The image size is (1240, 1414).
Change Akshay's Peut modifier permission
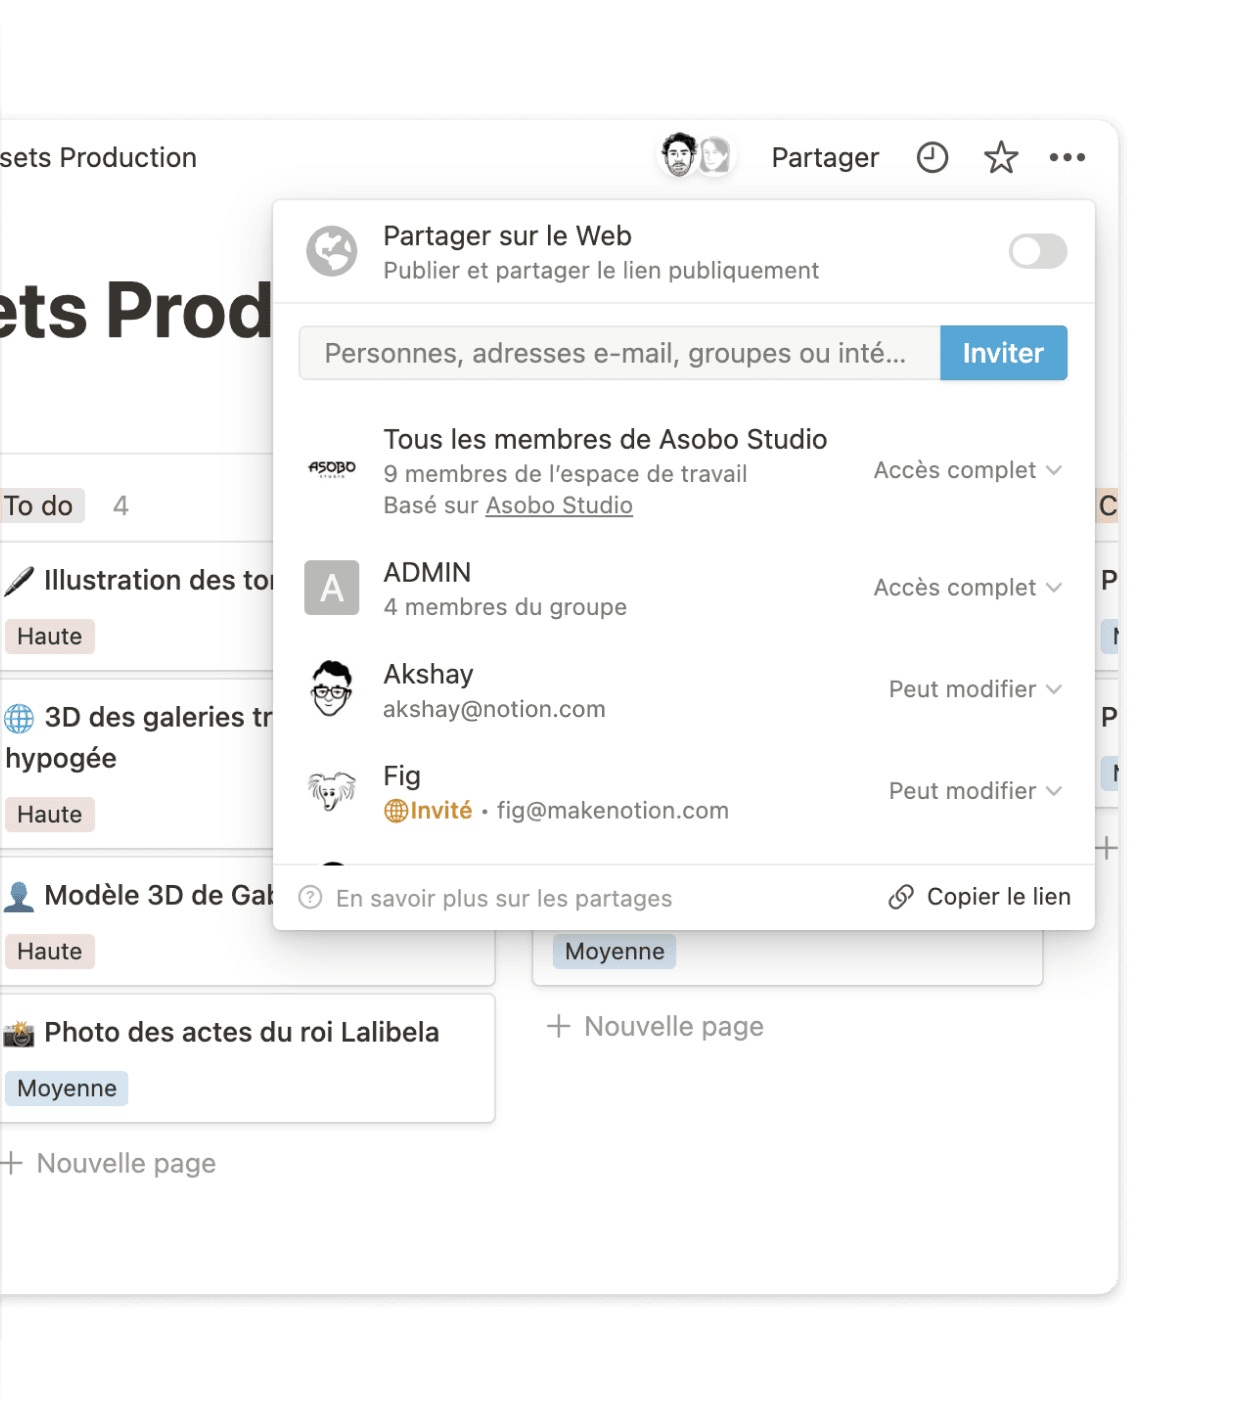click(x=974, y=690)
